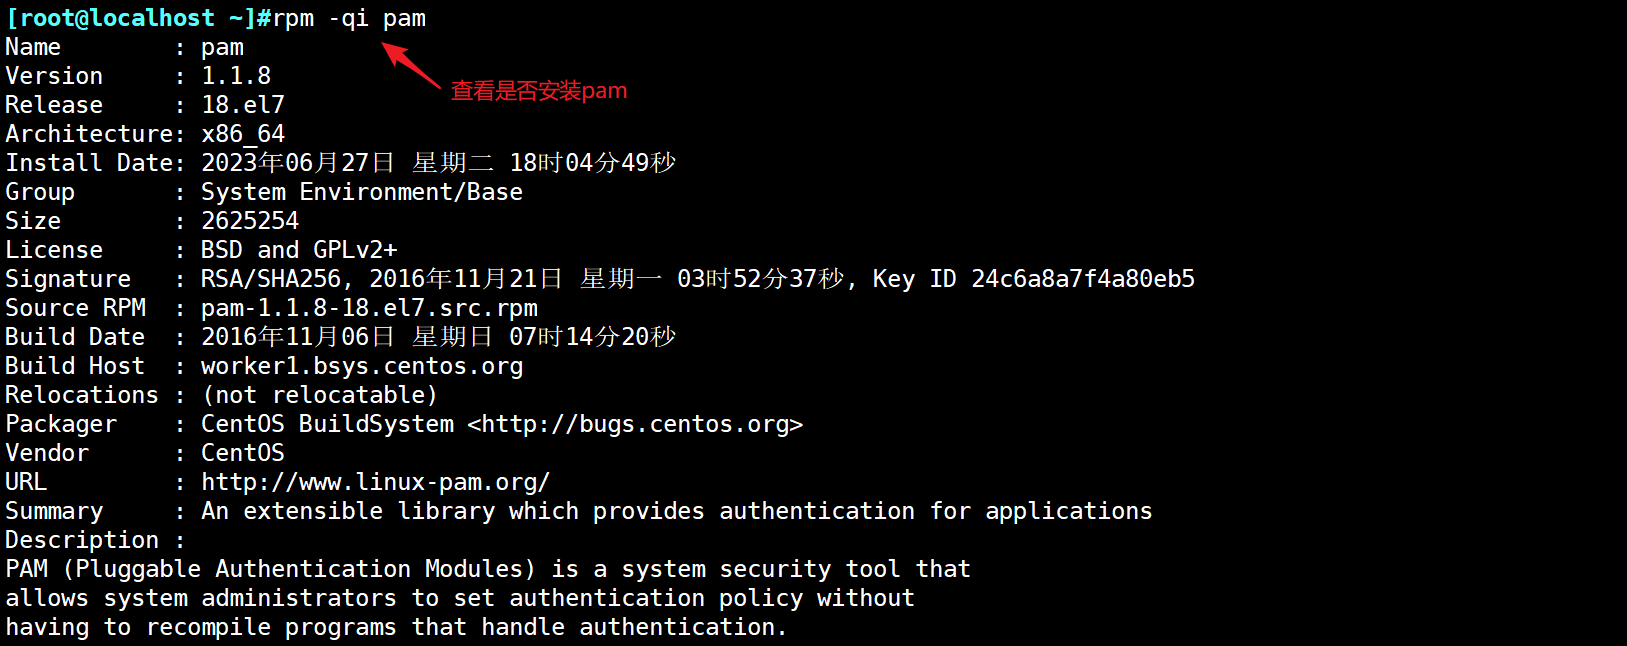
Task: Click the Summary line text
Action: (x=676, y=511)
